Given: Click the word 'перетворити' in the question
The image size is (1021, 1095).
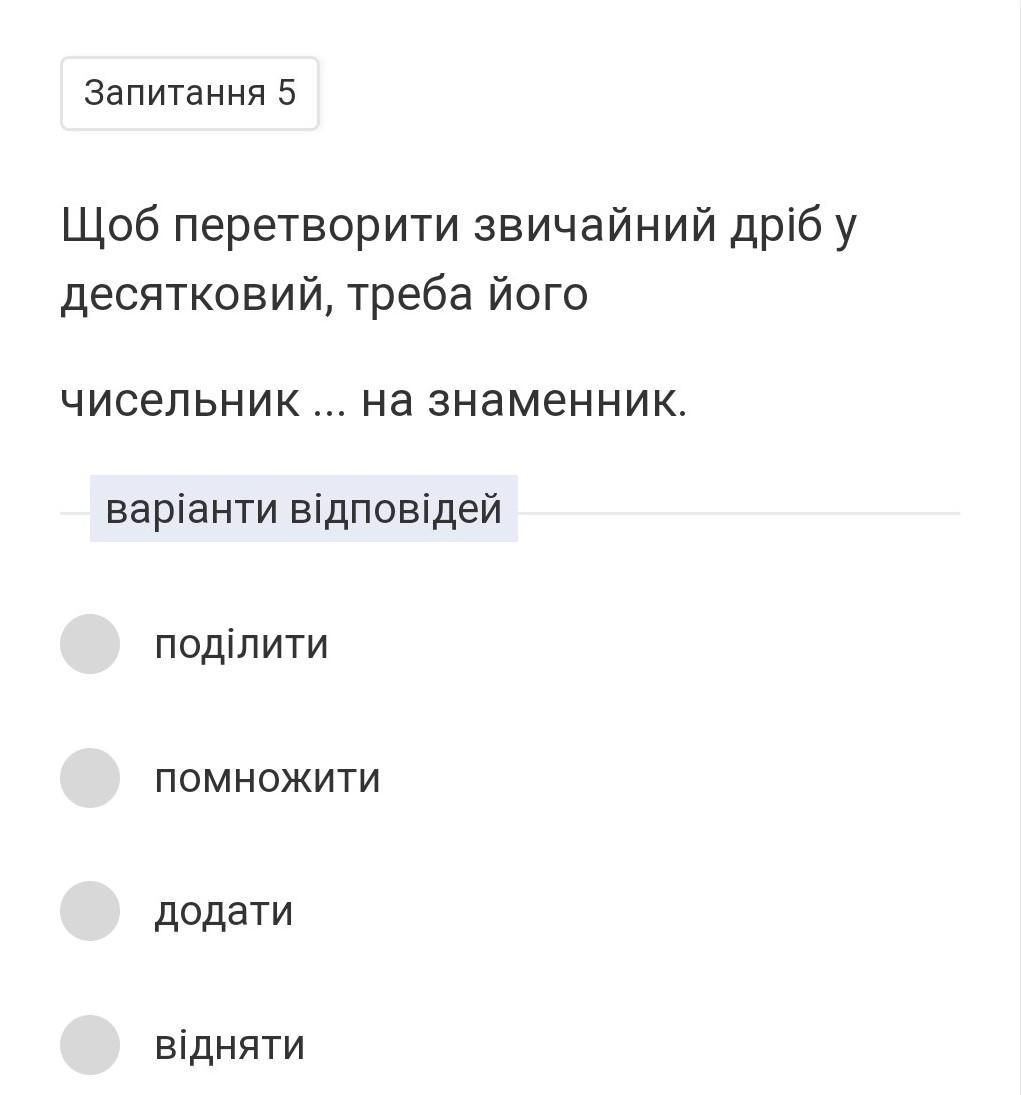Looking at the screenshot, I should click(317, 226).
